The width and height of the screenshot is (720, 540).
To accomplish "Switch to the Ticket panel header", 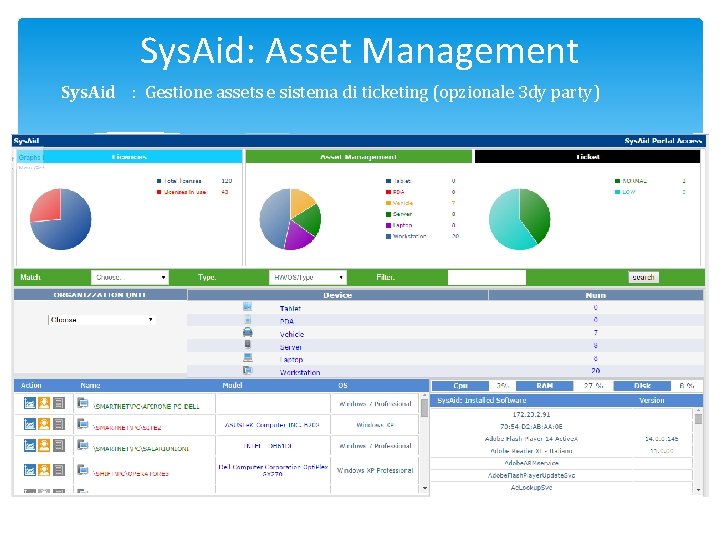I will point(587,157).
